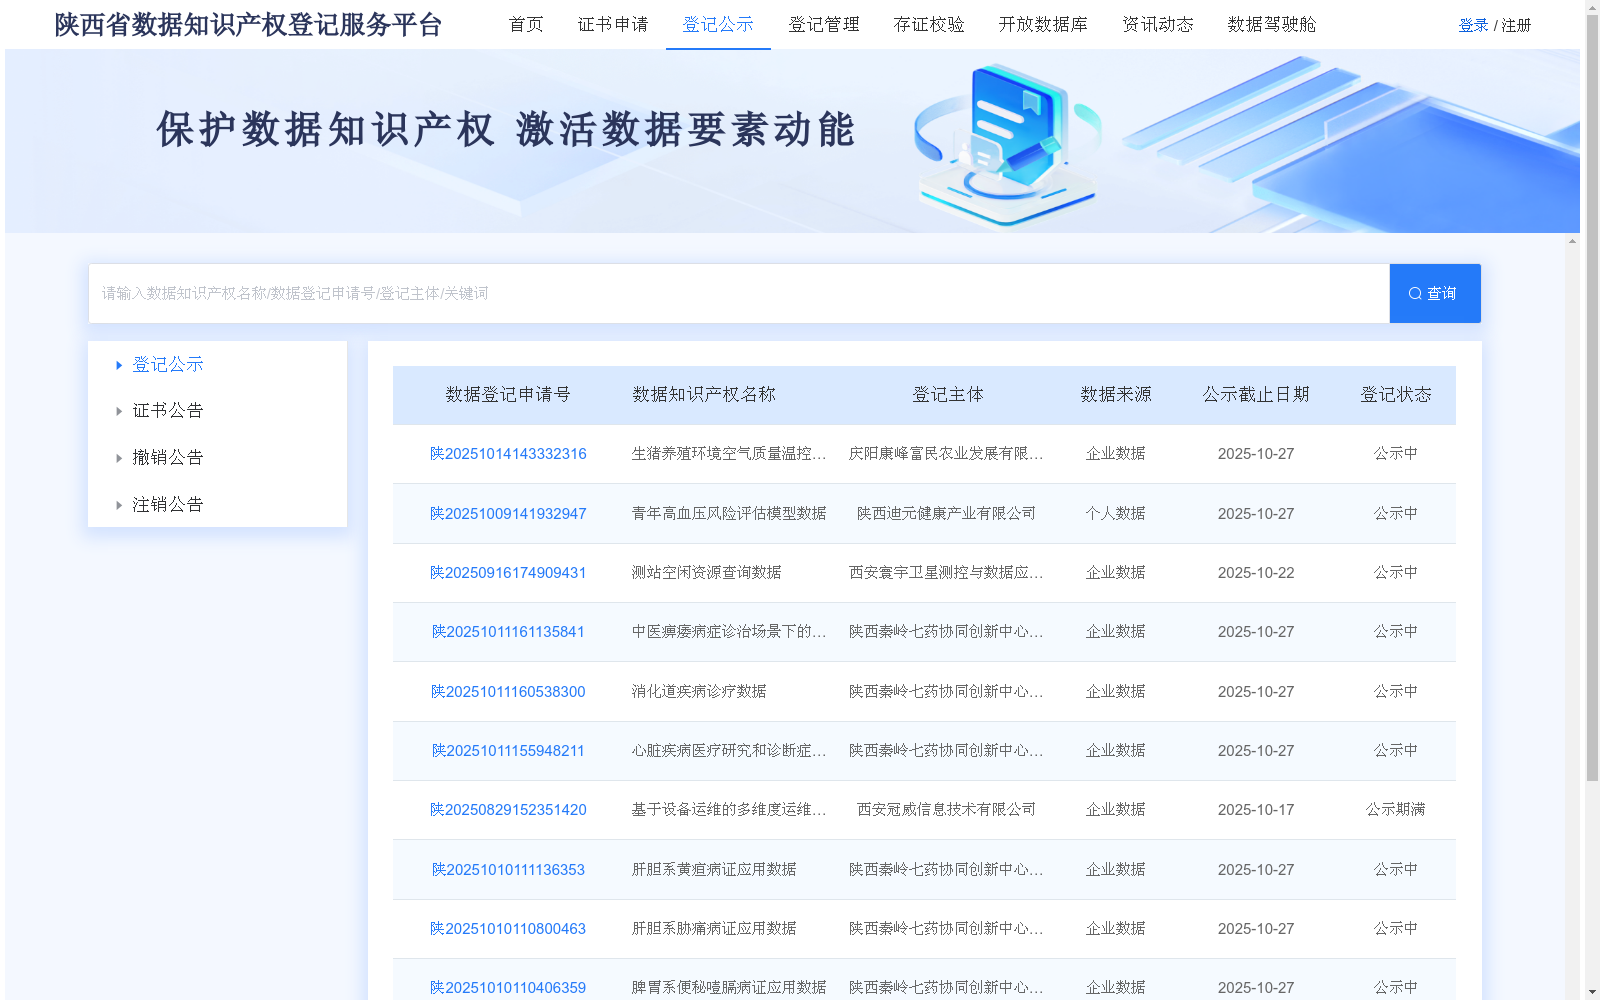1600x1000 pixels.
Task: Open the 证书申请 nav tab
Action: coord(613,24)
